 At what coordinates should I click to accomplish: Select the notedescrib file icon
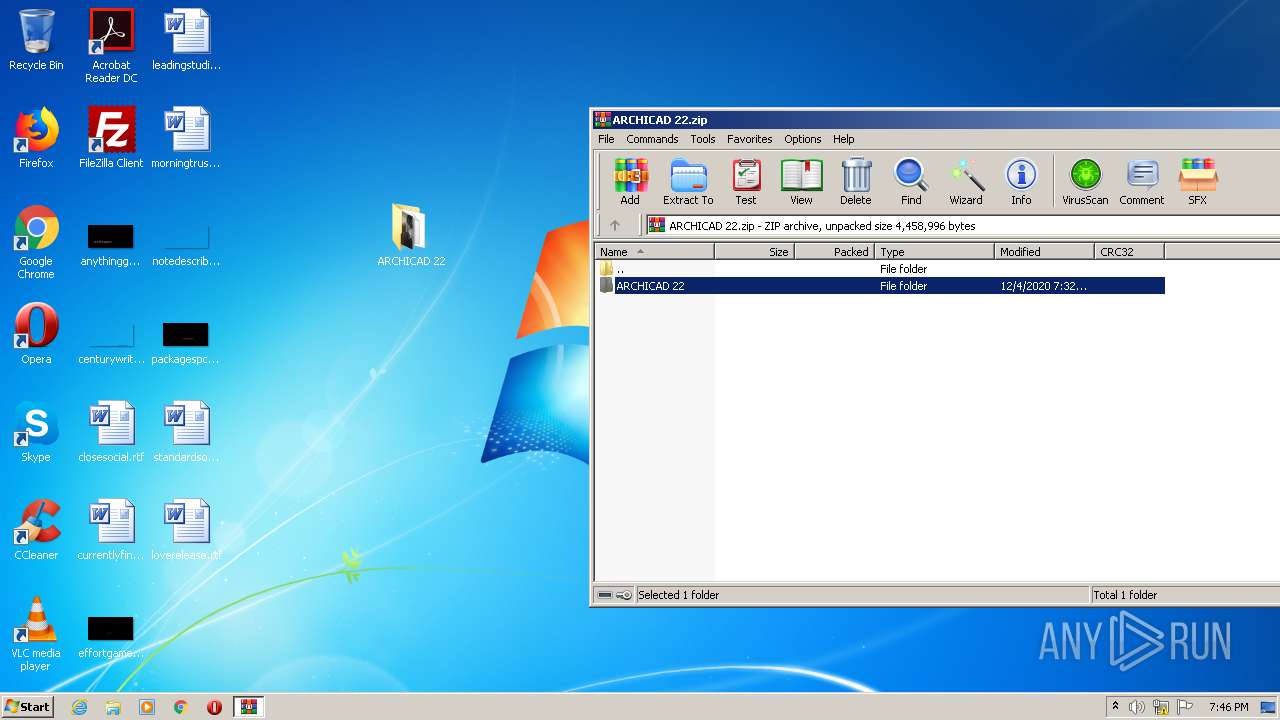(x=186, y=246)
